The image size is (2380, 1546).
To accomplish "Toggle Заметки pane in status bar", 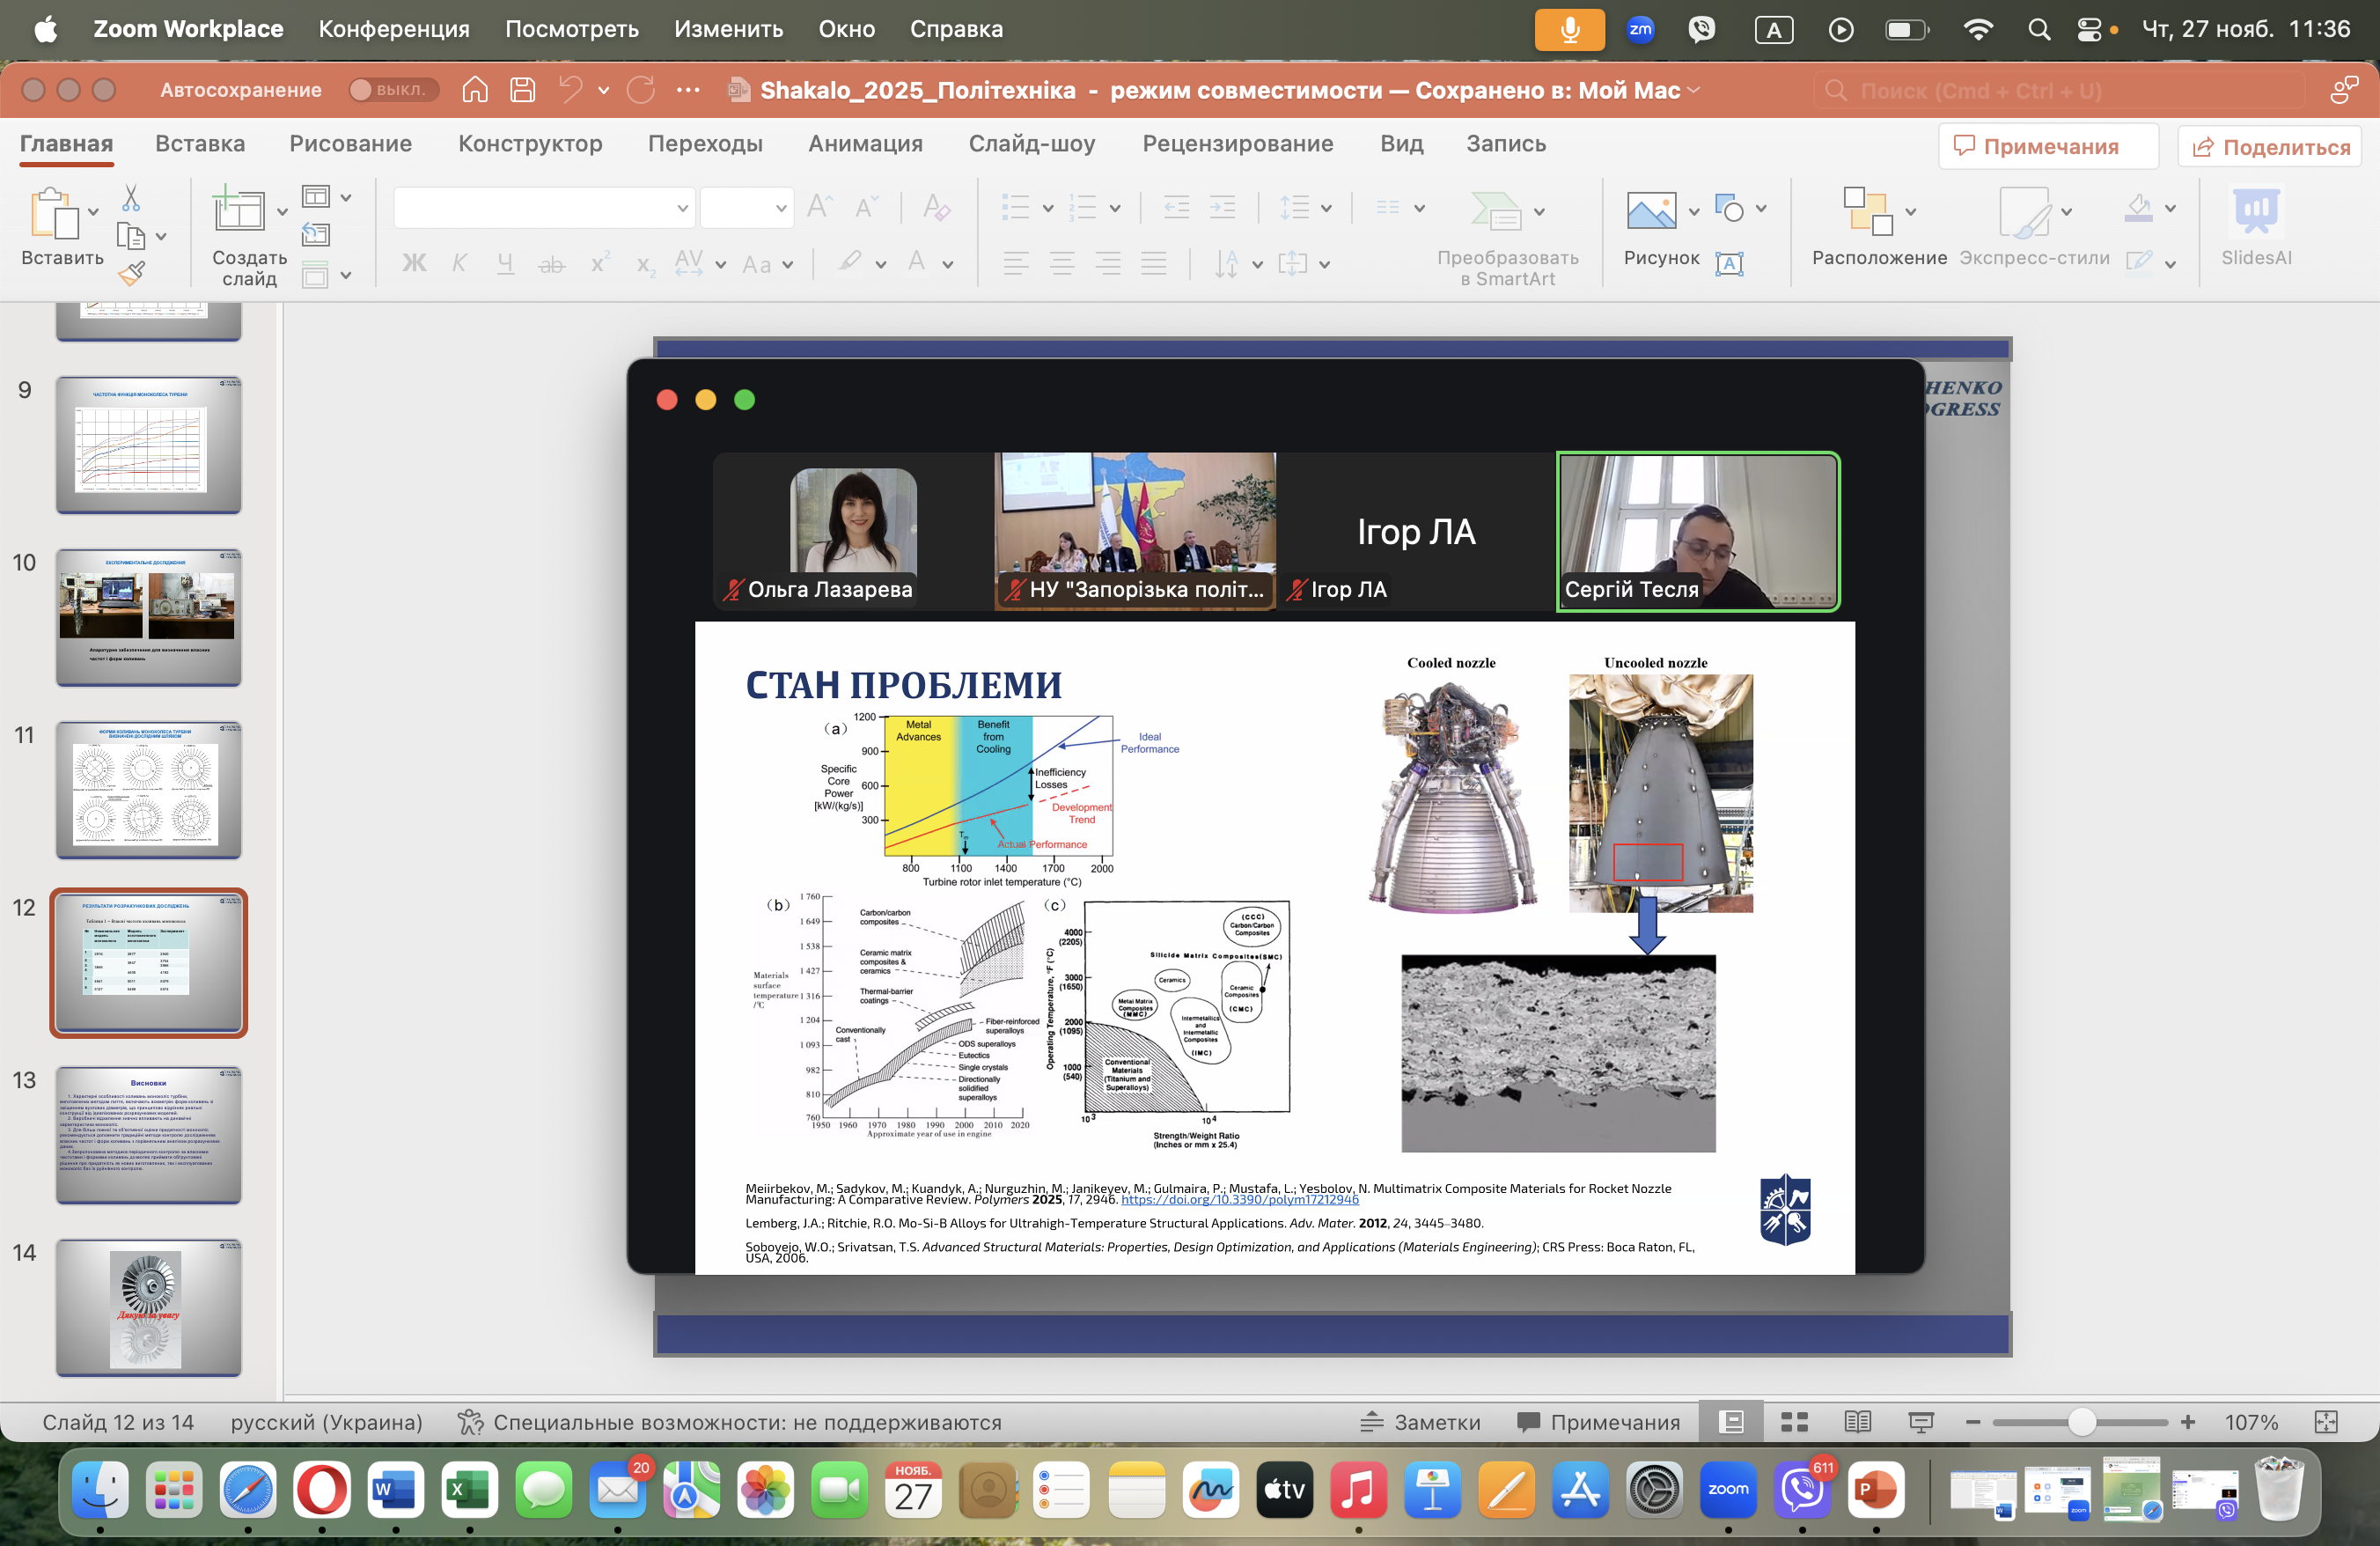I will (x=1420, y=1421).
